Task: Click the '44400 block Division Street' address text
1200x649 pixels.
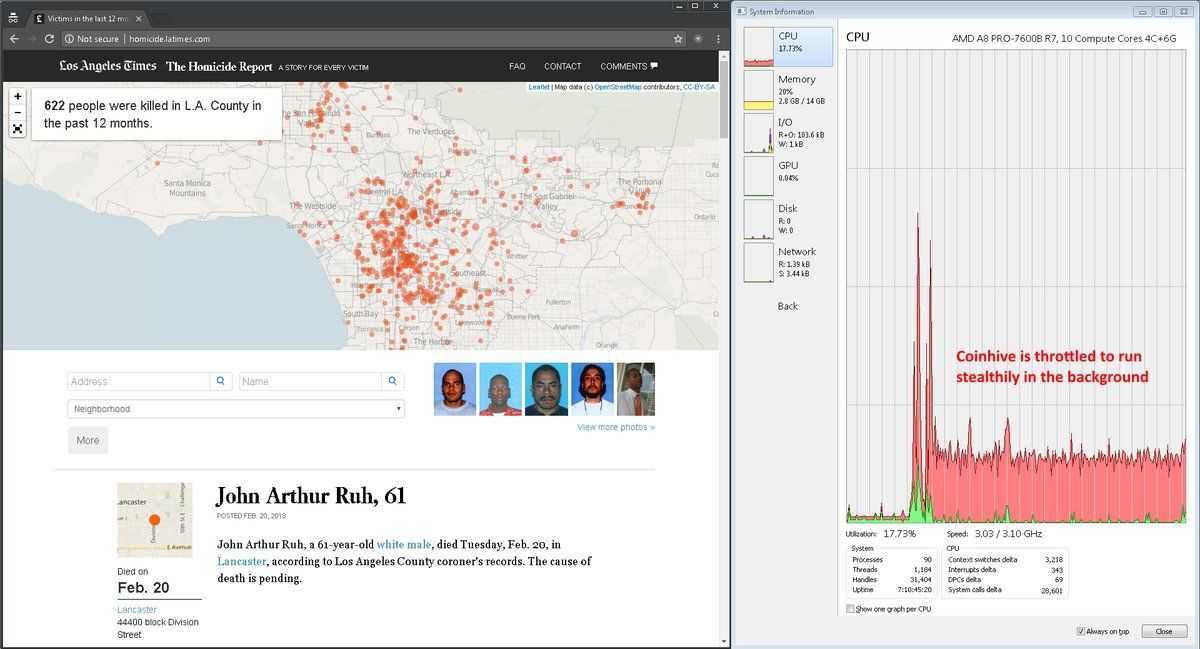Action: [x=158, y=628]
